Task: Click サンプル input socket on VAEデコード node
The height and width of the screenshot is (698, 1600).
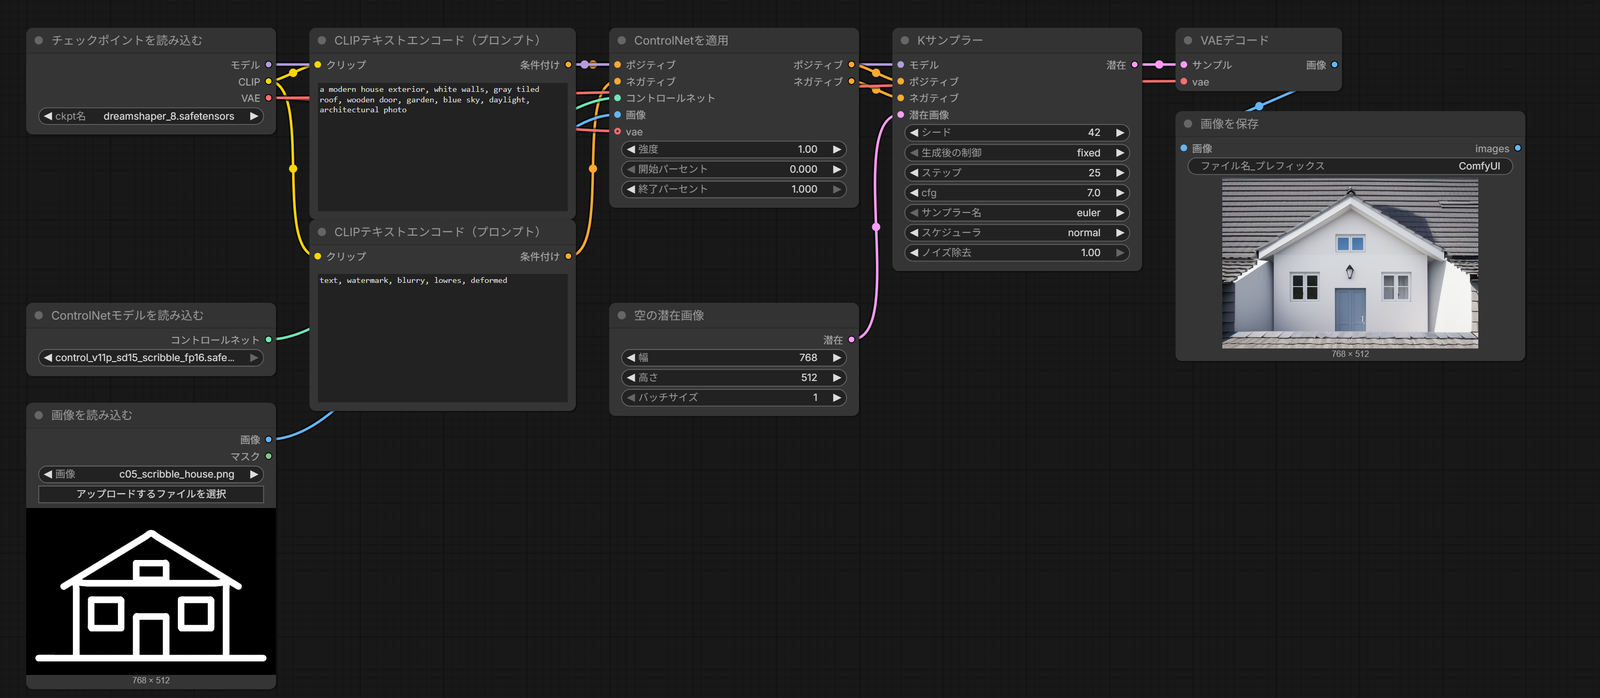Action: tap(1184, 65)
